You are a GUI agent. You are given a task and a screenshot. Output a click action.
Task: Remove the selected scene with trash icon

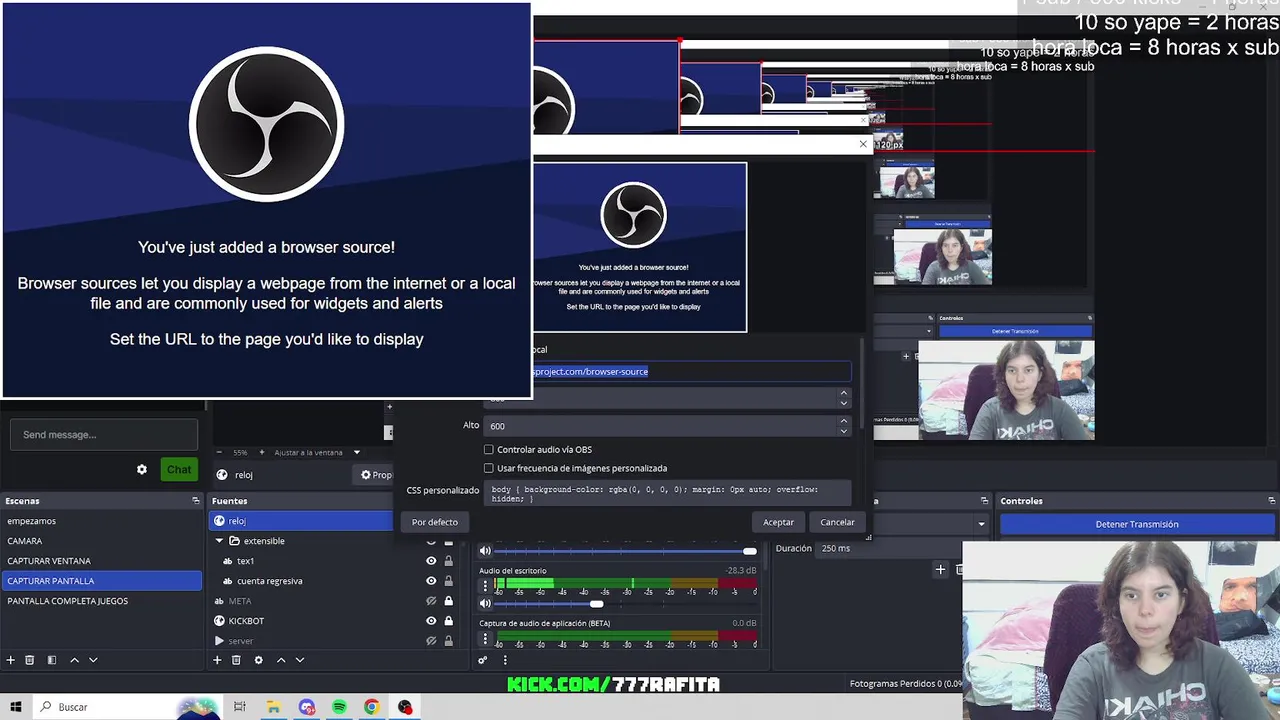click(x=30, y=660)
